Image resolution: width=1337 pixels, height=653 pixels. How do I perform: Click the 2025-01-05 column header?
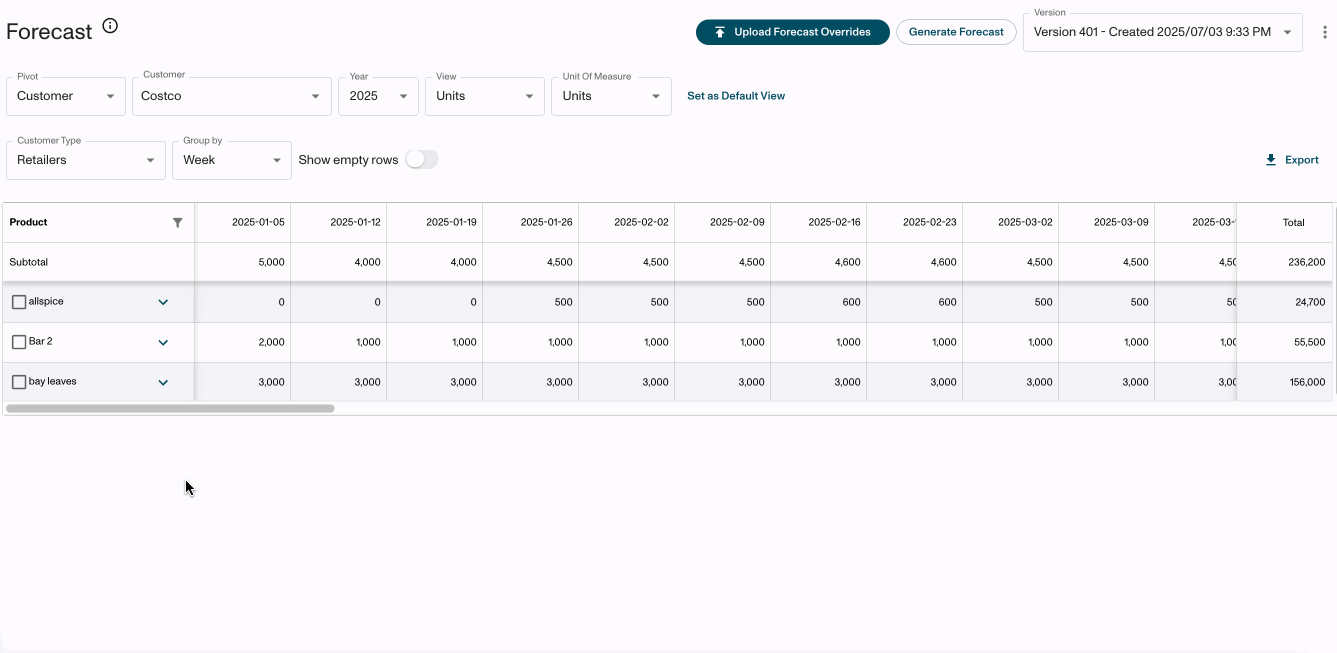click(243, 223)
